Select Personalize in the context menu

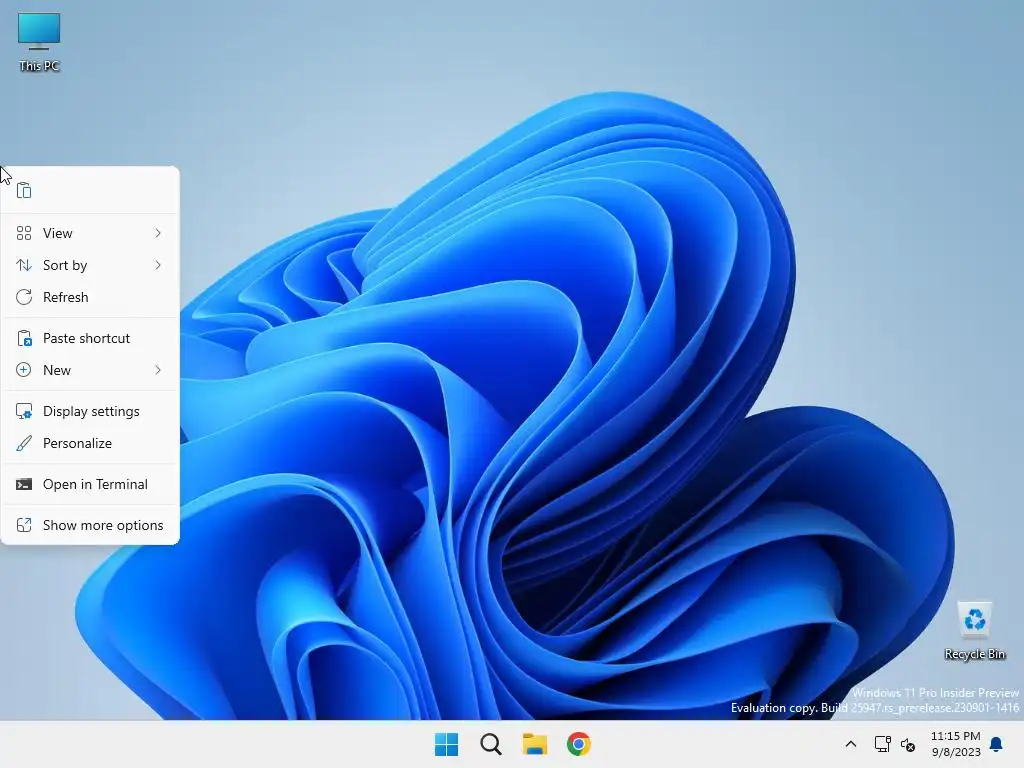90,443
